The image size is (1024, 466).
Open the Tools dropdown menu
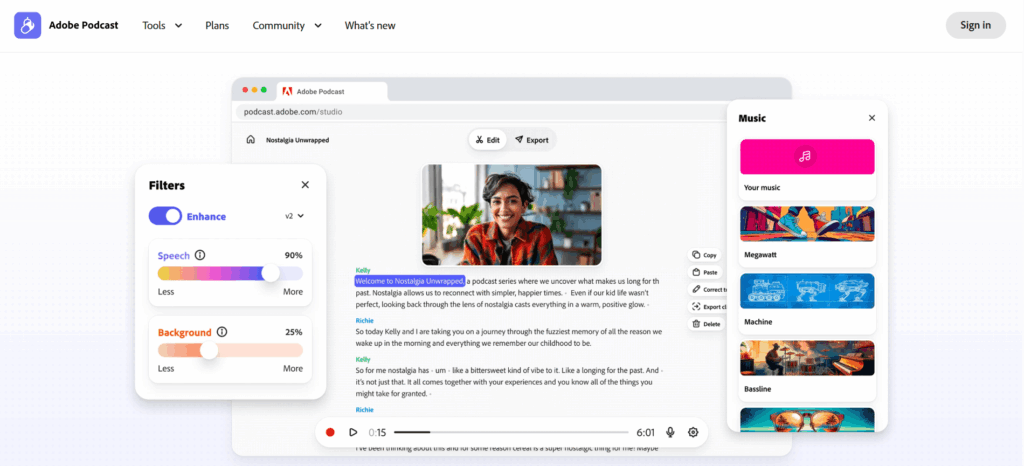click(x=162, y=25)
